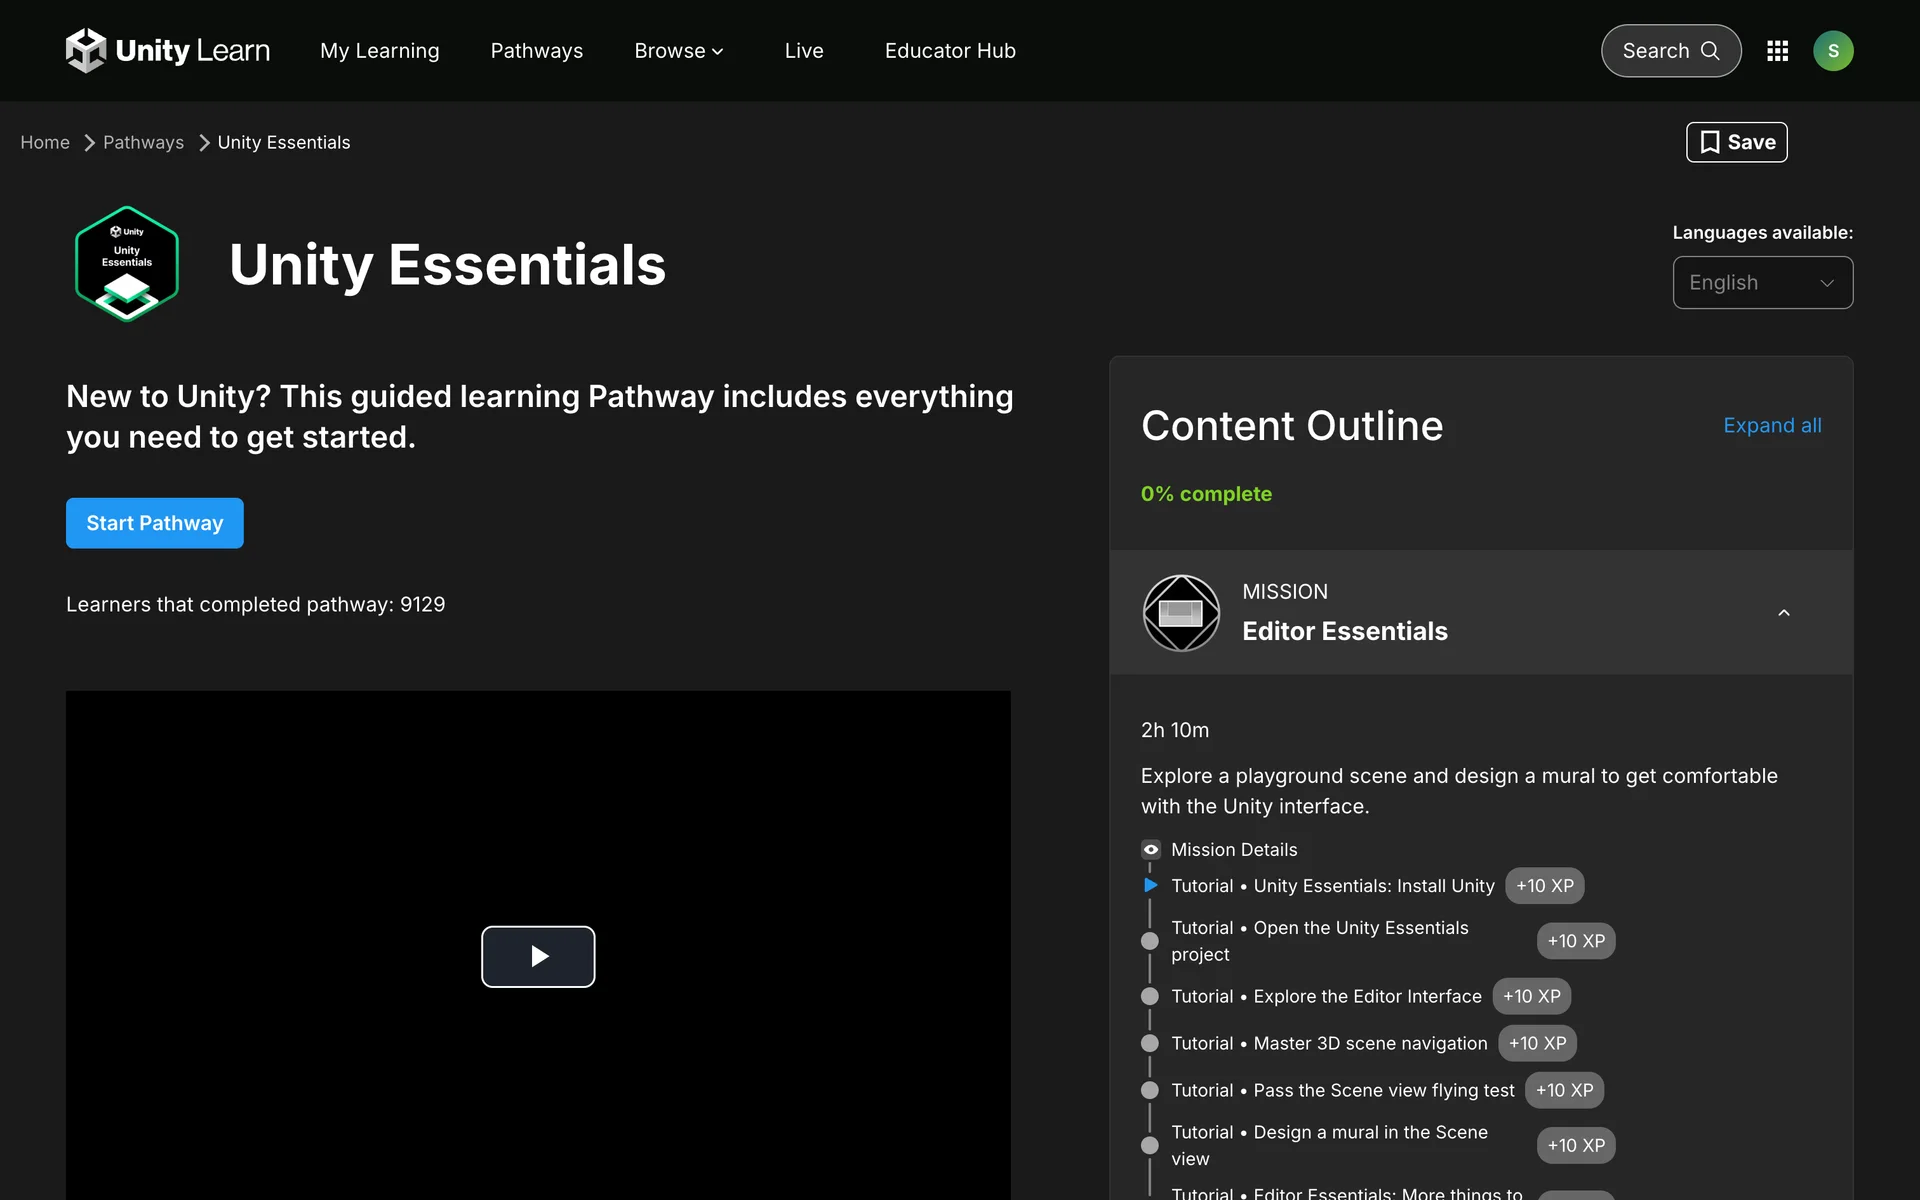Click the Expand all link

(1772, 426)
